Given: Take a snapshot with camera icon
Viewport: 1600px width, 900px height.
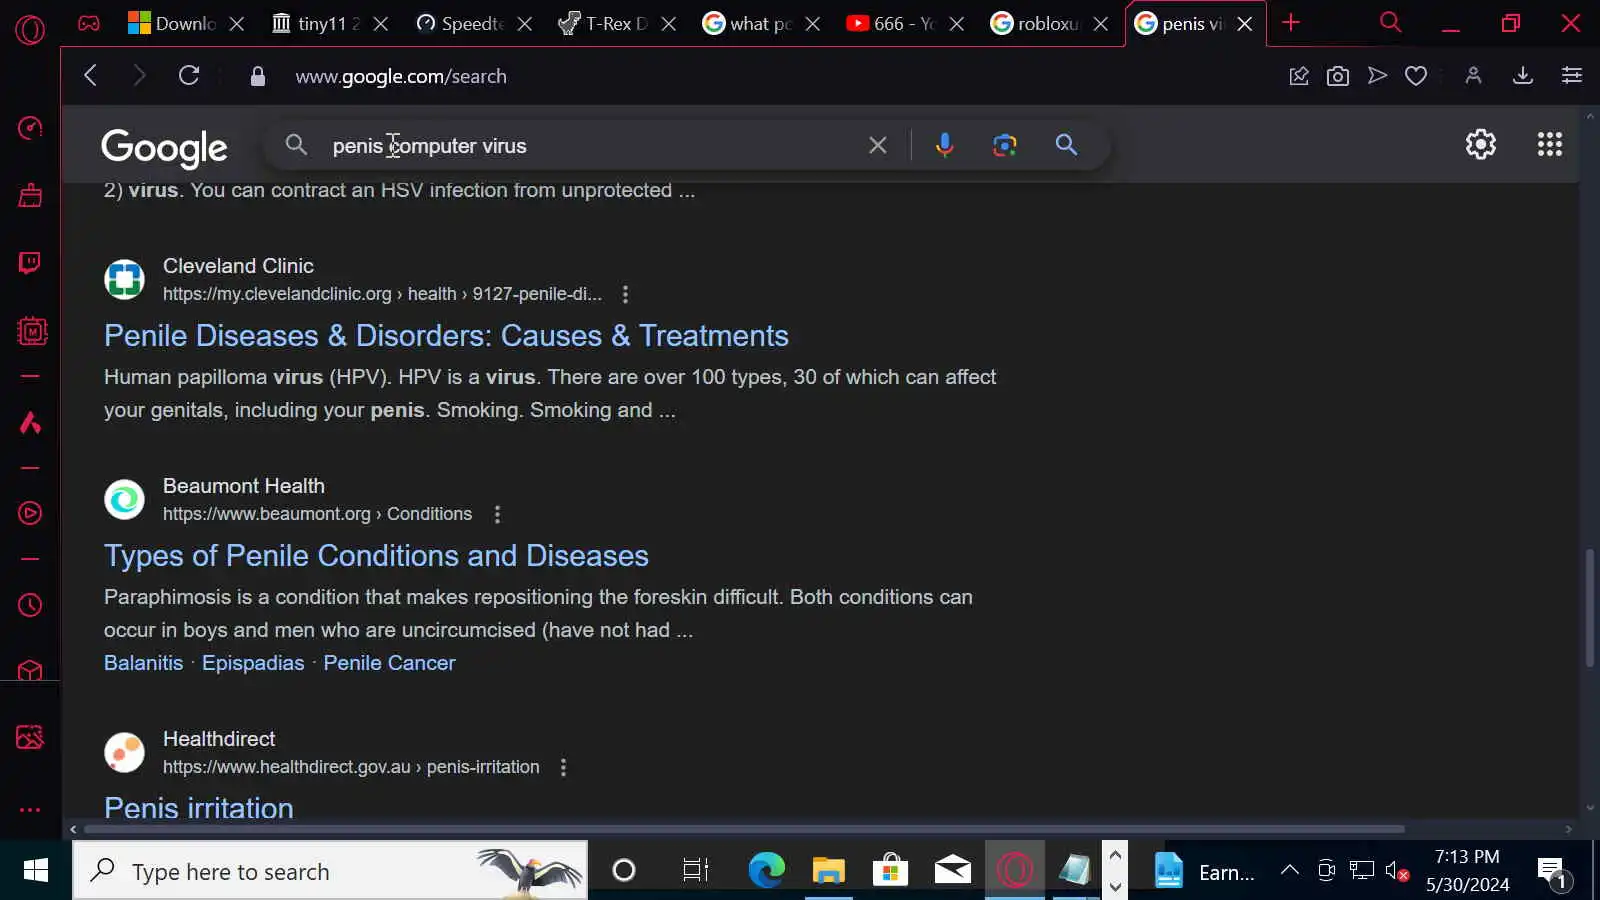Looking at the screenshot, I should [x=1338, y=76].
